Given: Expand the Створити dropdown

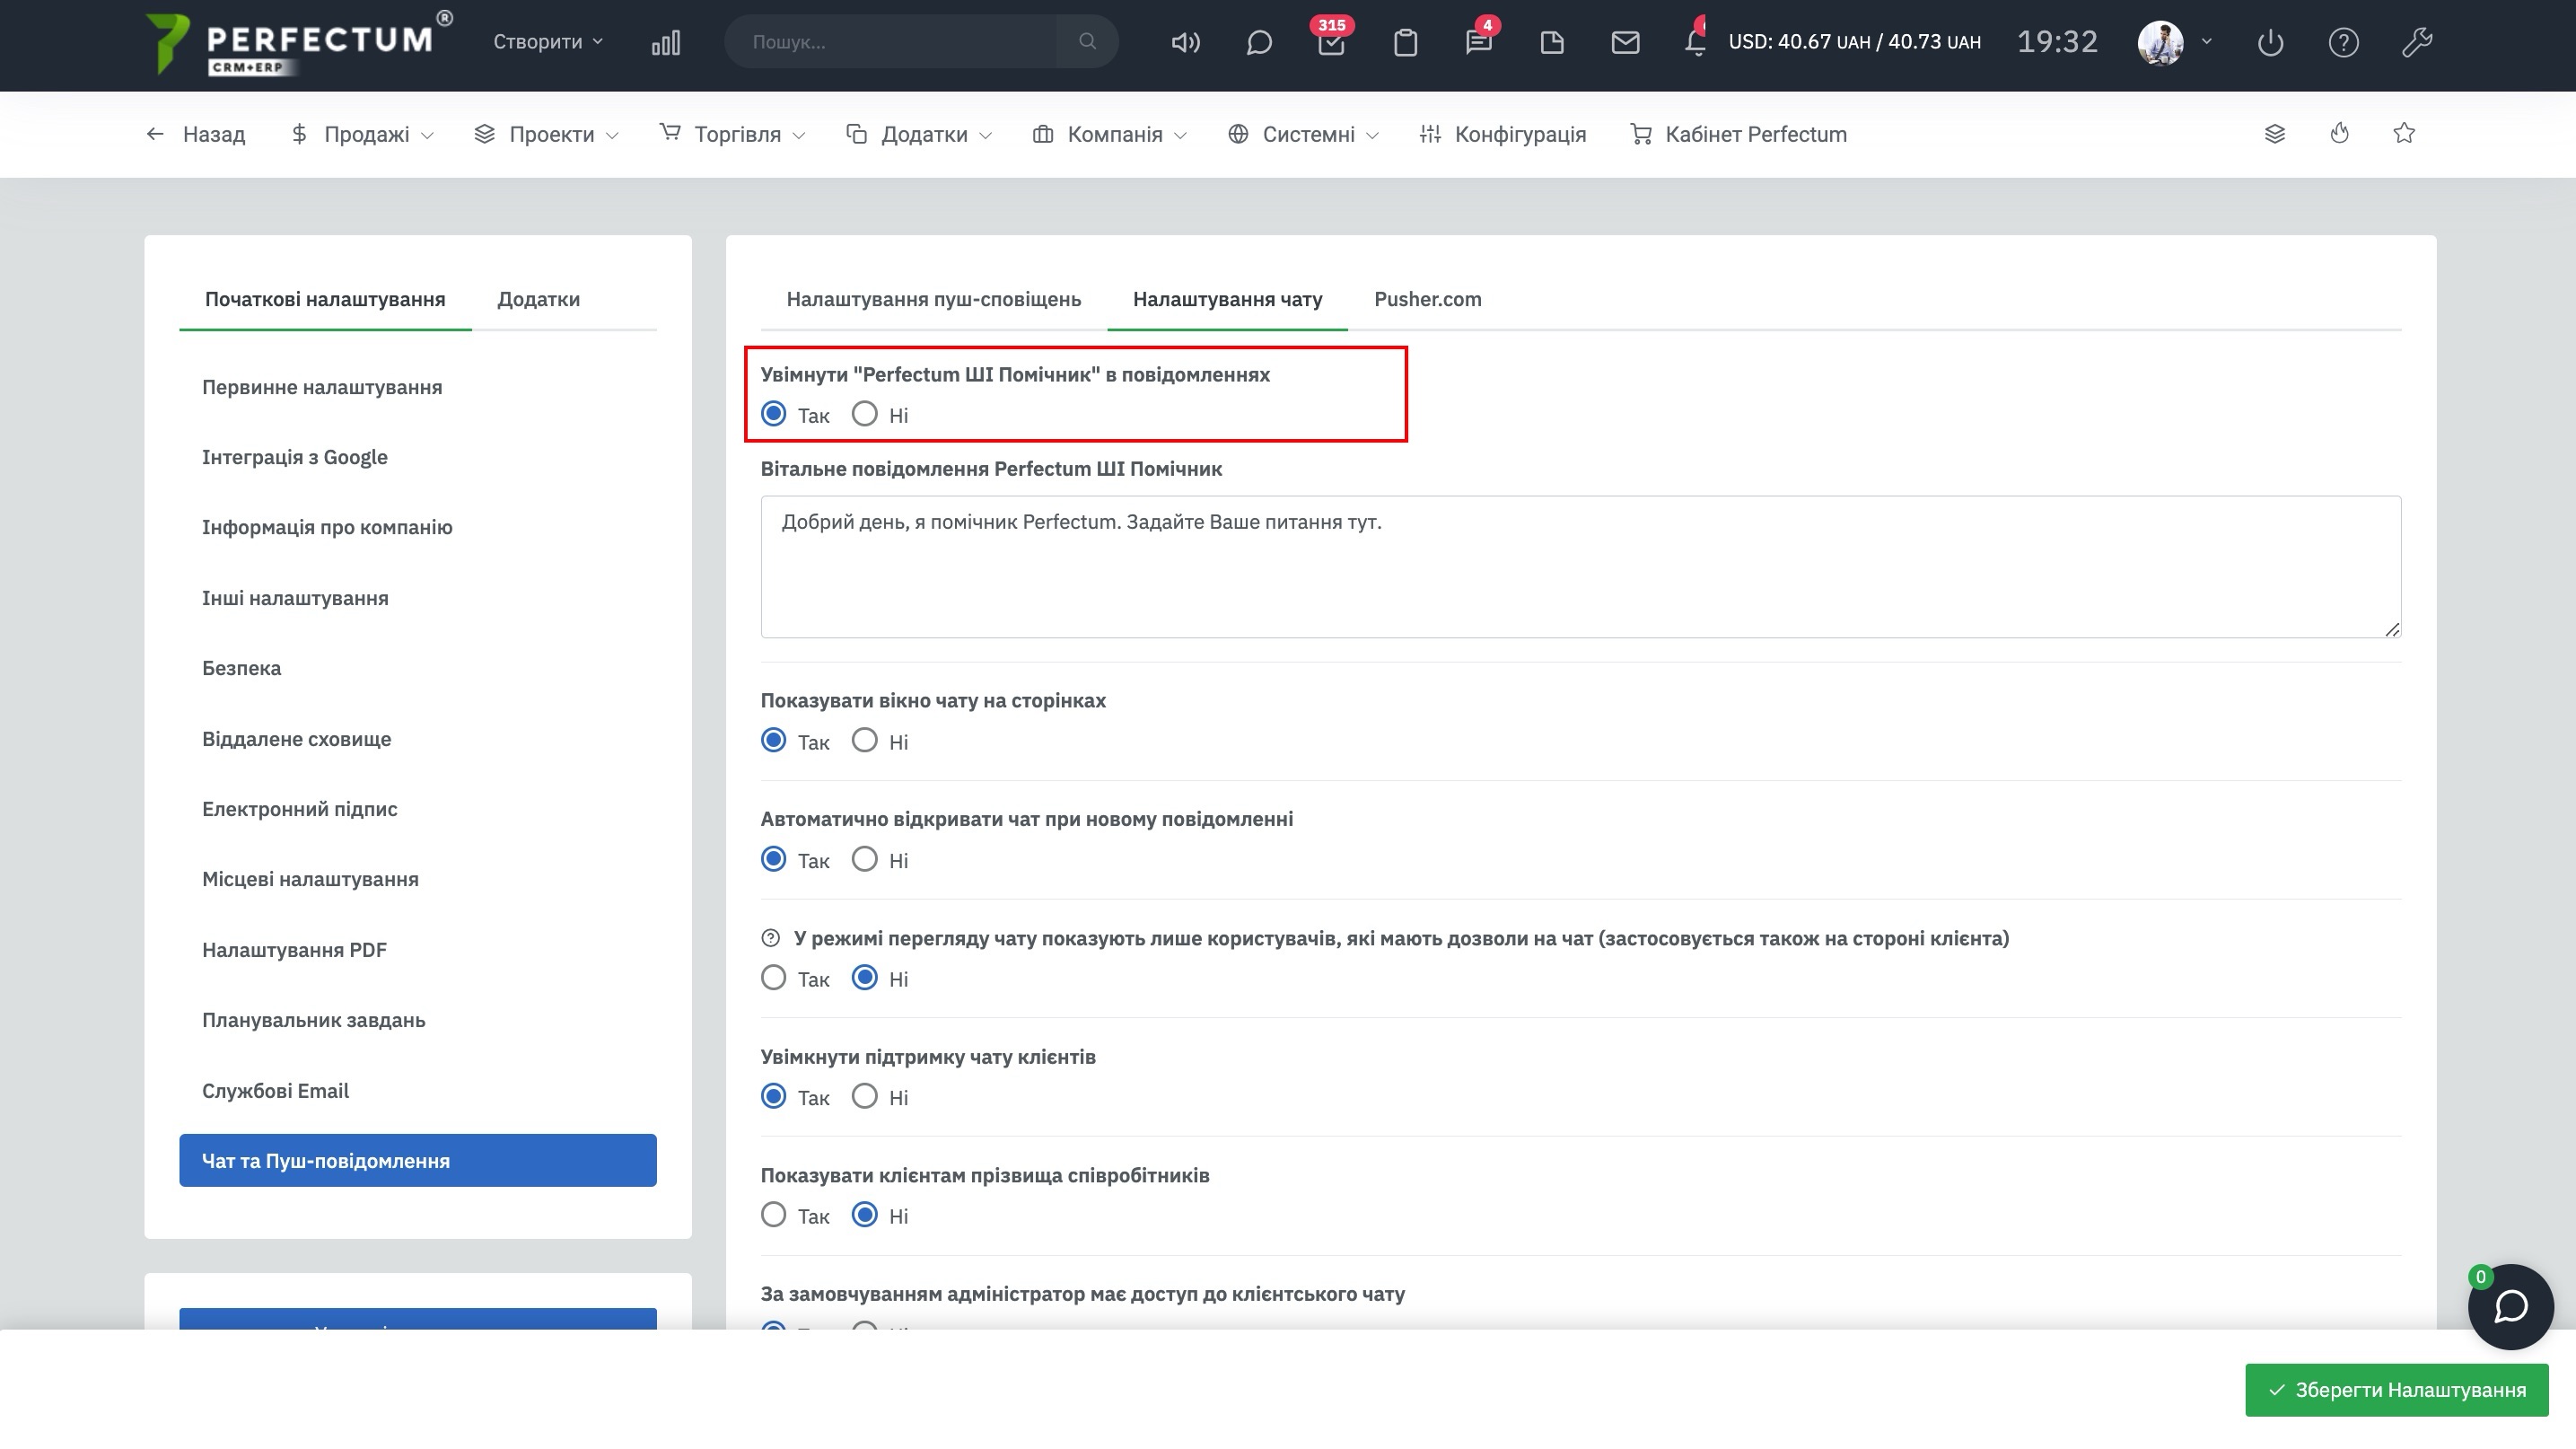Looking at the screenshot, I should (547, 42).
